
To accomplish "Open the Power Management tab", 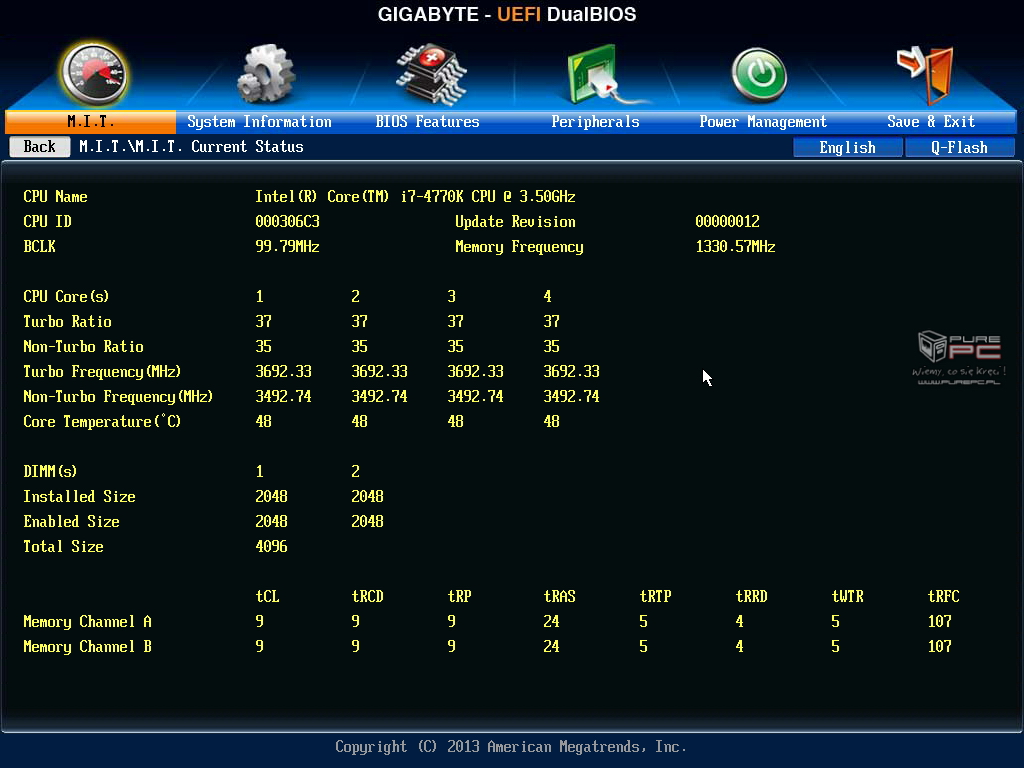I will tap(763, 122).
